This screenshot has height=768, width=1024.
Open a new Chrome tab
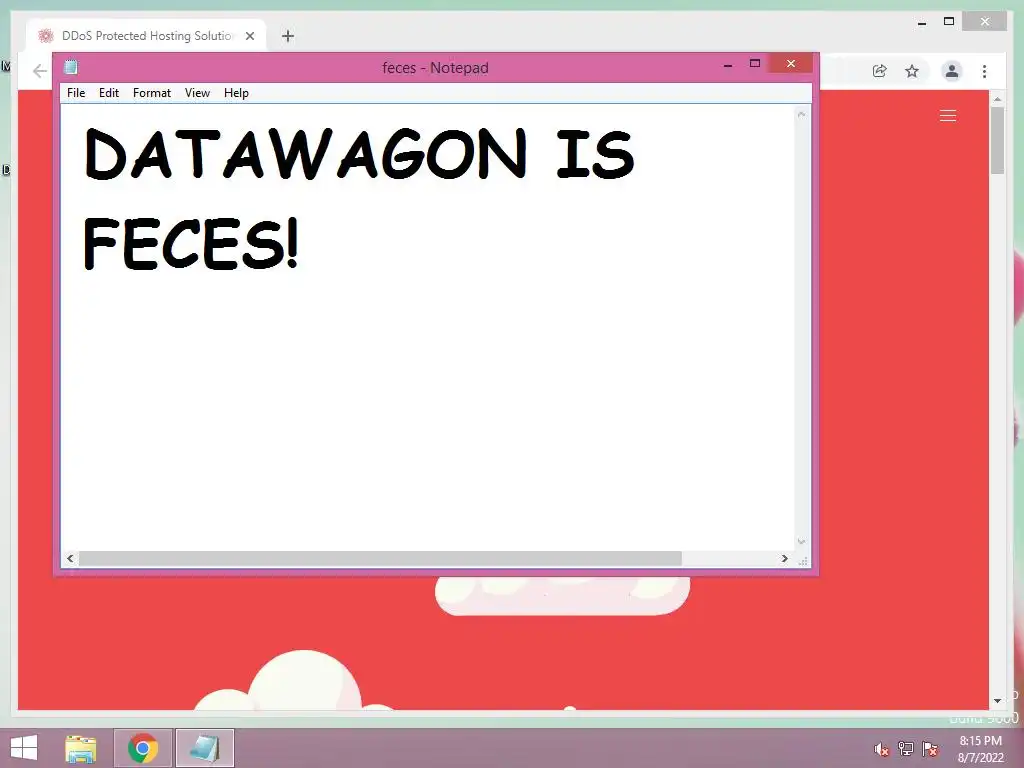click(288, 36)
